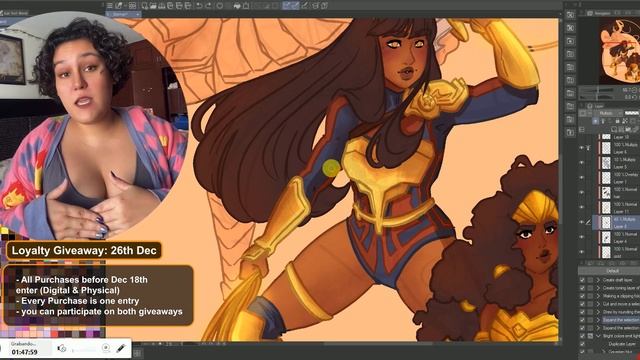This screenshot has height=360, width=640.
Task: Hide Layer 6 with its eye icon
Action: pyautogui.click(x=581, y=147)
